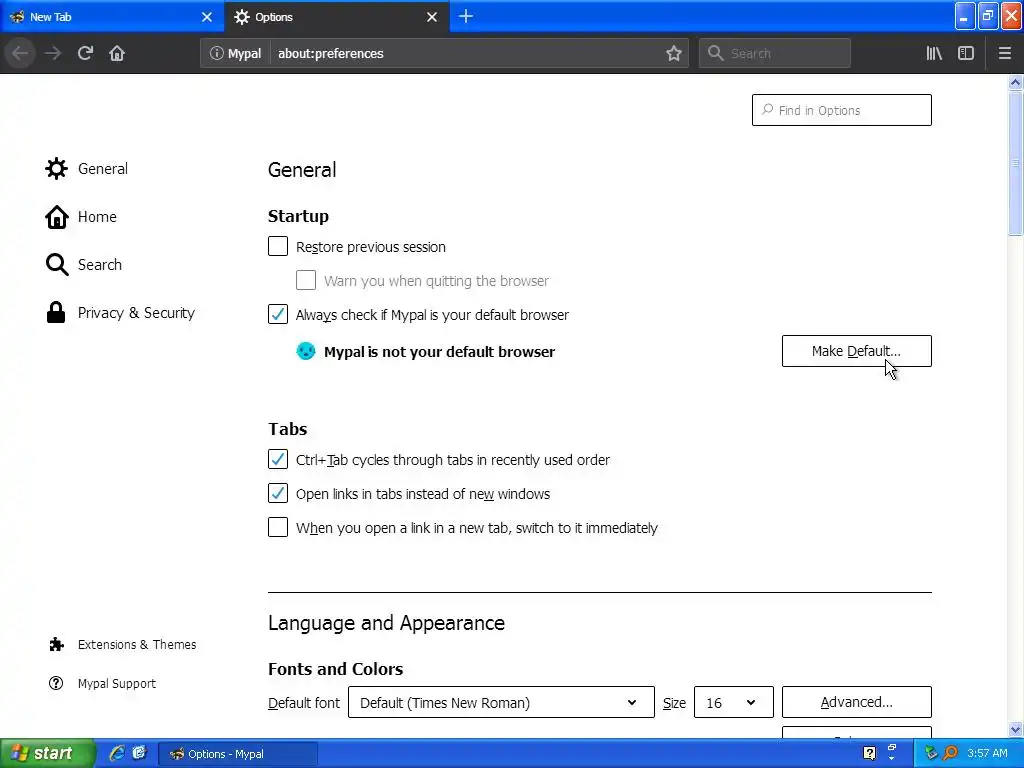Enable switch to new tab immediately checkbox
The height and width of the screenshot is (768, 1024).
click(278, 527)
